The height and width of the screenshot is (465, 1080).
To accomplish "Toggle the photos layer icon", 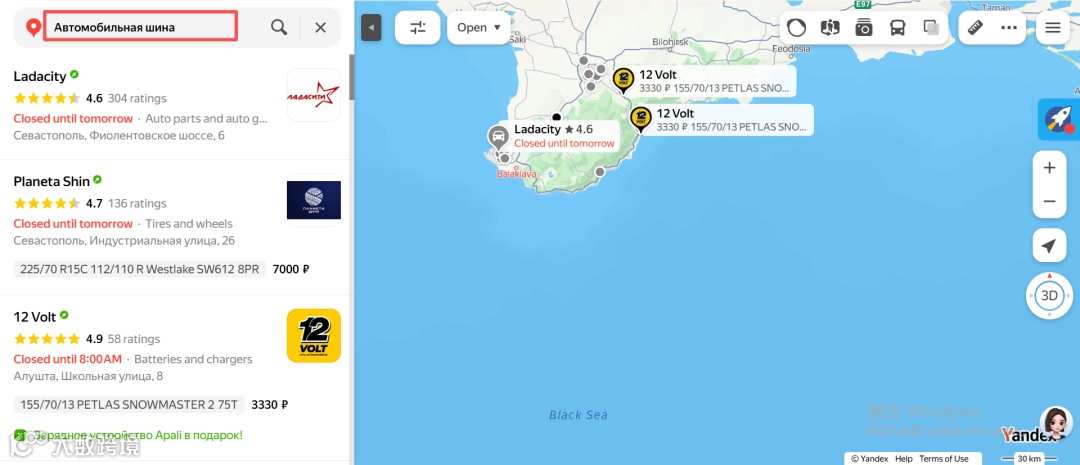I will (864, 28).
